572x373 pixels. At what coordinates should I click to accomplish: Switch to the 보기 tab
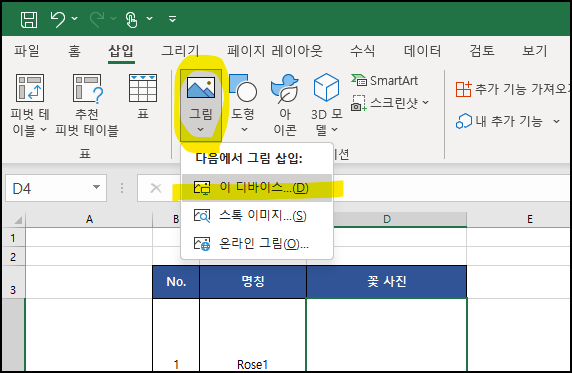[534, 50]
